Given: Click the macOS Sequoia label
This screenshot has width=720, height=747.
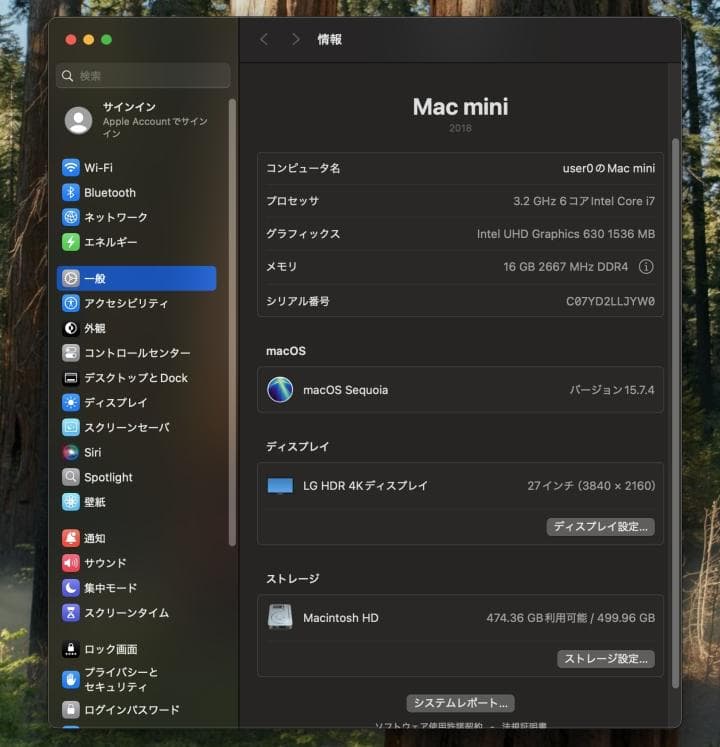Looking at the screenshot, I should coord(345,390).
